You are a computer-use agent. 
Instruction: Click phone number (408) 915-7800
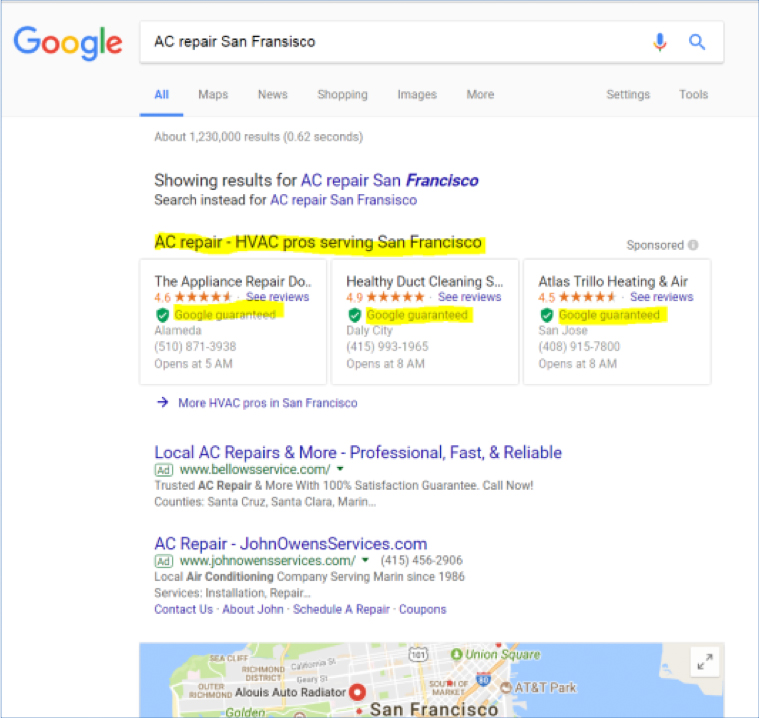coord(579,347)
